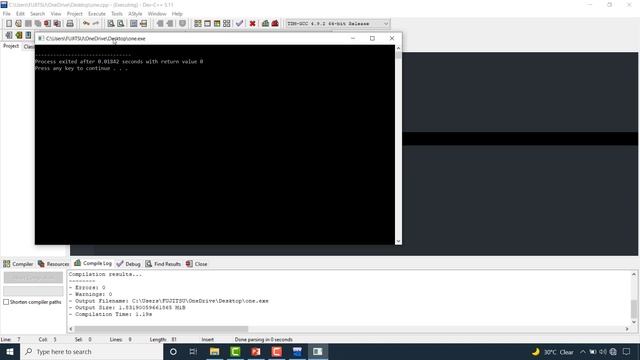Viewport: 640px width, 360px height.
Task: Switch to the Resources bottom tab
Action: click(53, 264)
